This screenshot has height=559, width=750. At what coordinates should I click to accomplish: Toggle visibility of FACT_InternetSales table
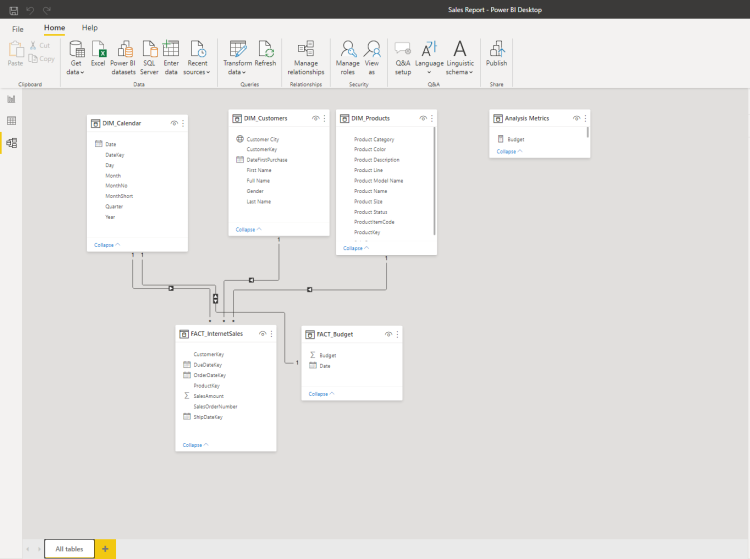click(x=263, y=334)
